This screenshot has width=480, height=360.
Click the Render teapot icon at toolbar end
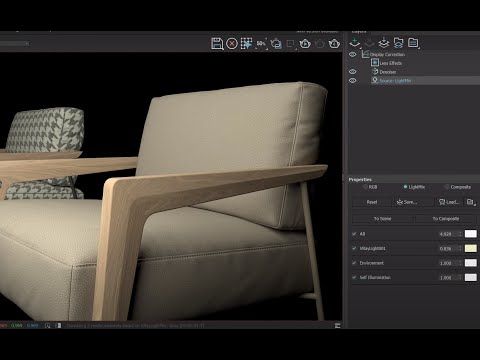334,44
